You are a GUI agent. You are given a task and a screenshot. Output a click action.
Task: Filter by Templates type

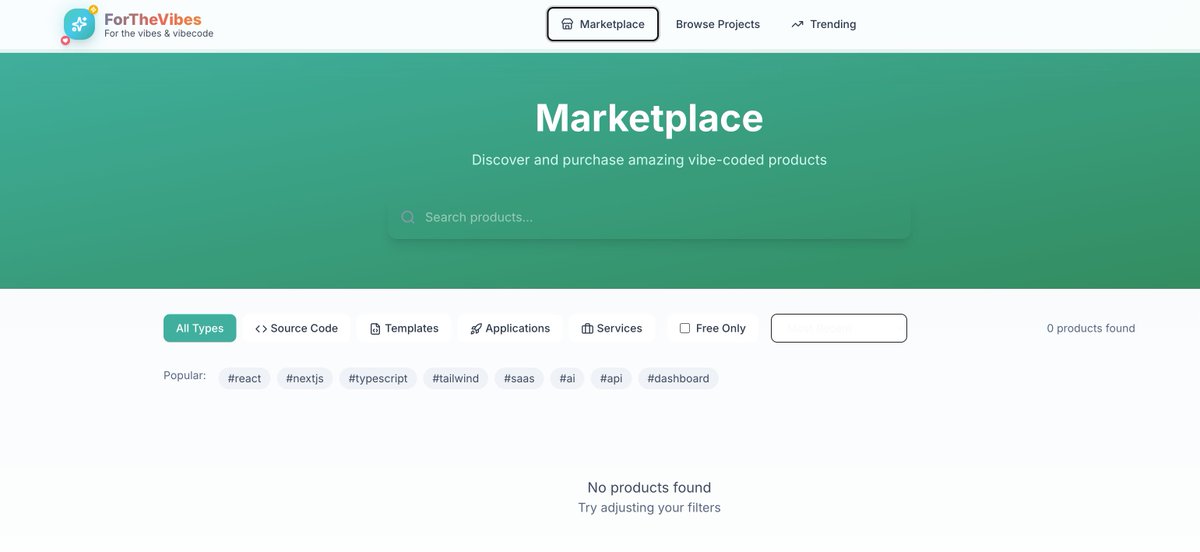404,328
